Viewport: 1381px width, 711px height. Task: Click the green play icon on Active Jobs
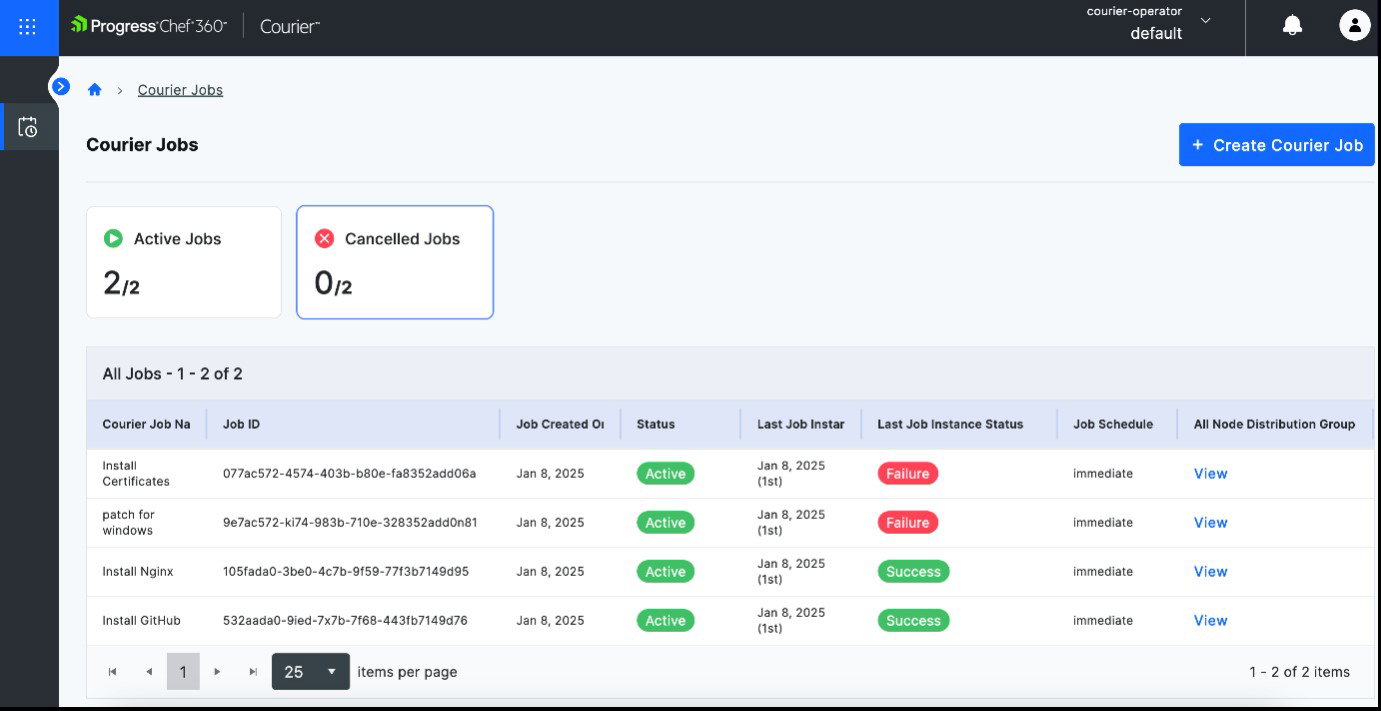click(115, 238)
